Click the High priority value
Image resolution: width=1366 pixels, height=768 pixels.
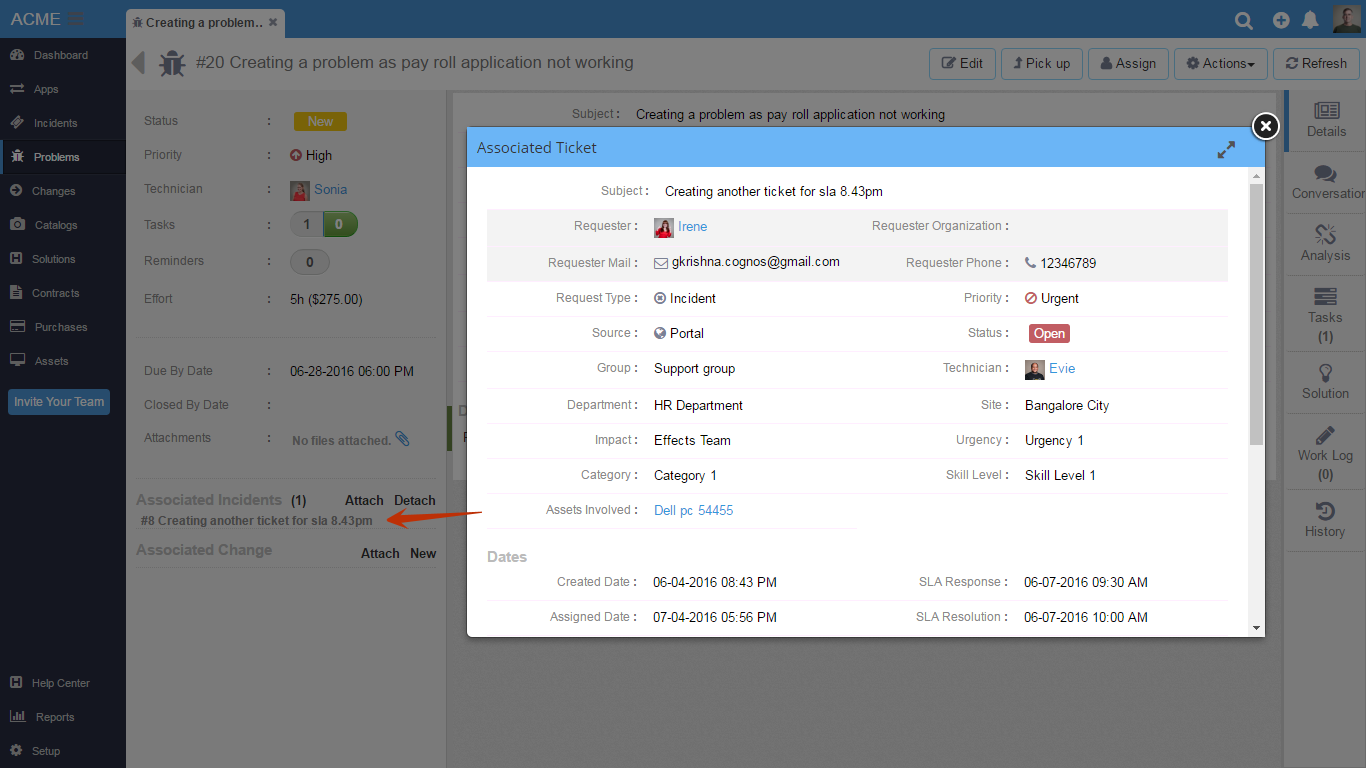311,156
